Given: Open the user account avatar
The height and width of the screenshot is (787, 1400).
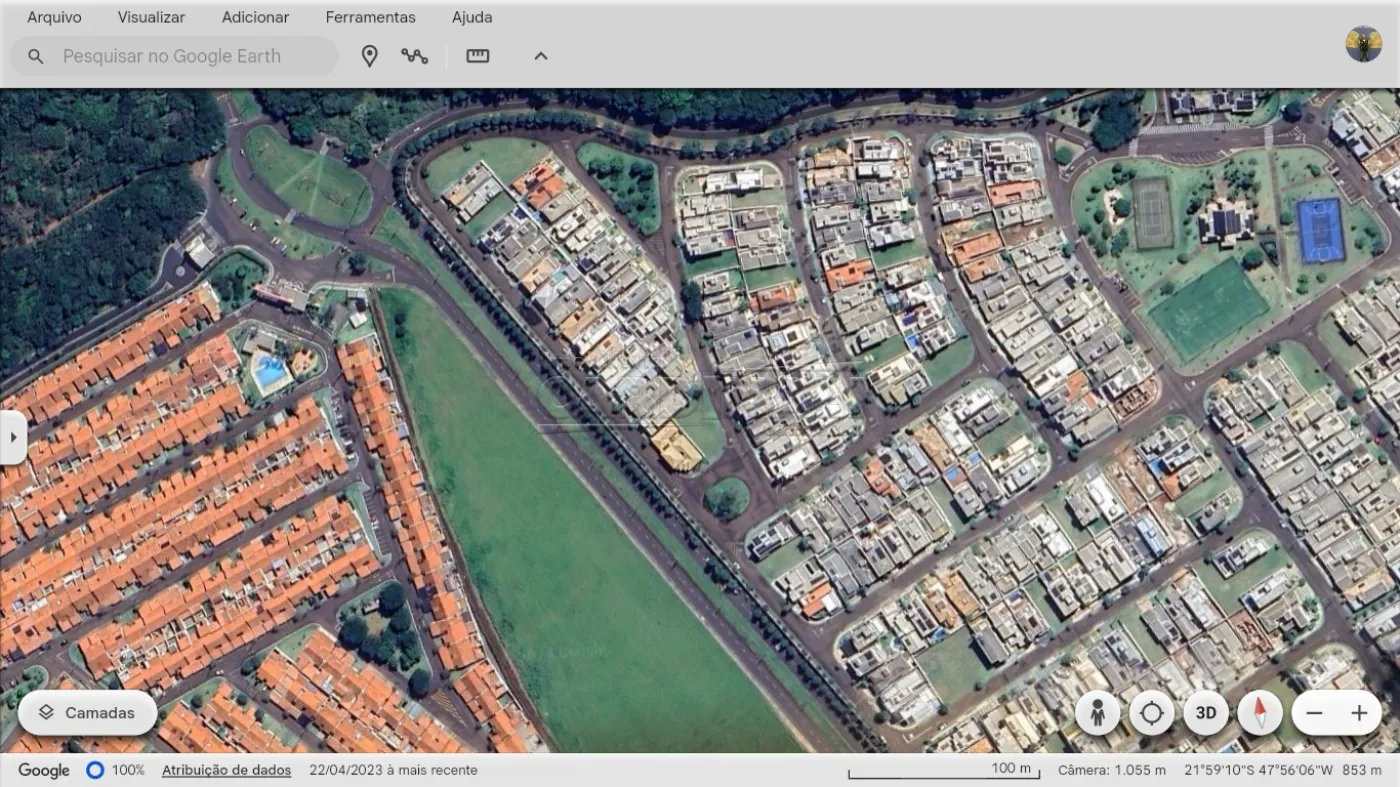Looking at the screenshot, I should tap(1363, 44).
